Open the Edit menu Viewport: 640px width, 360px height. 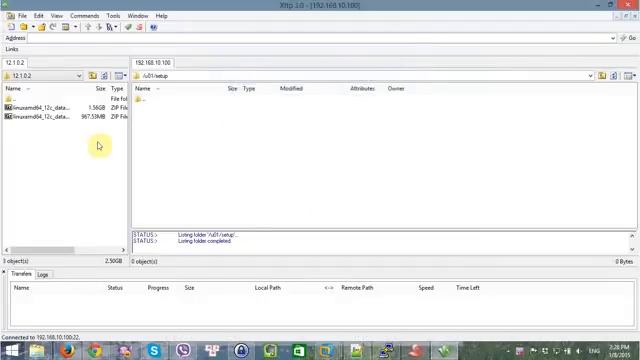38,16
